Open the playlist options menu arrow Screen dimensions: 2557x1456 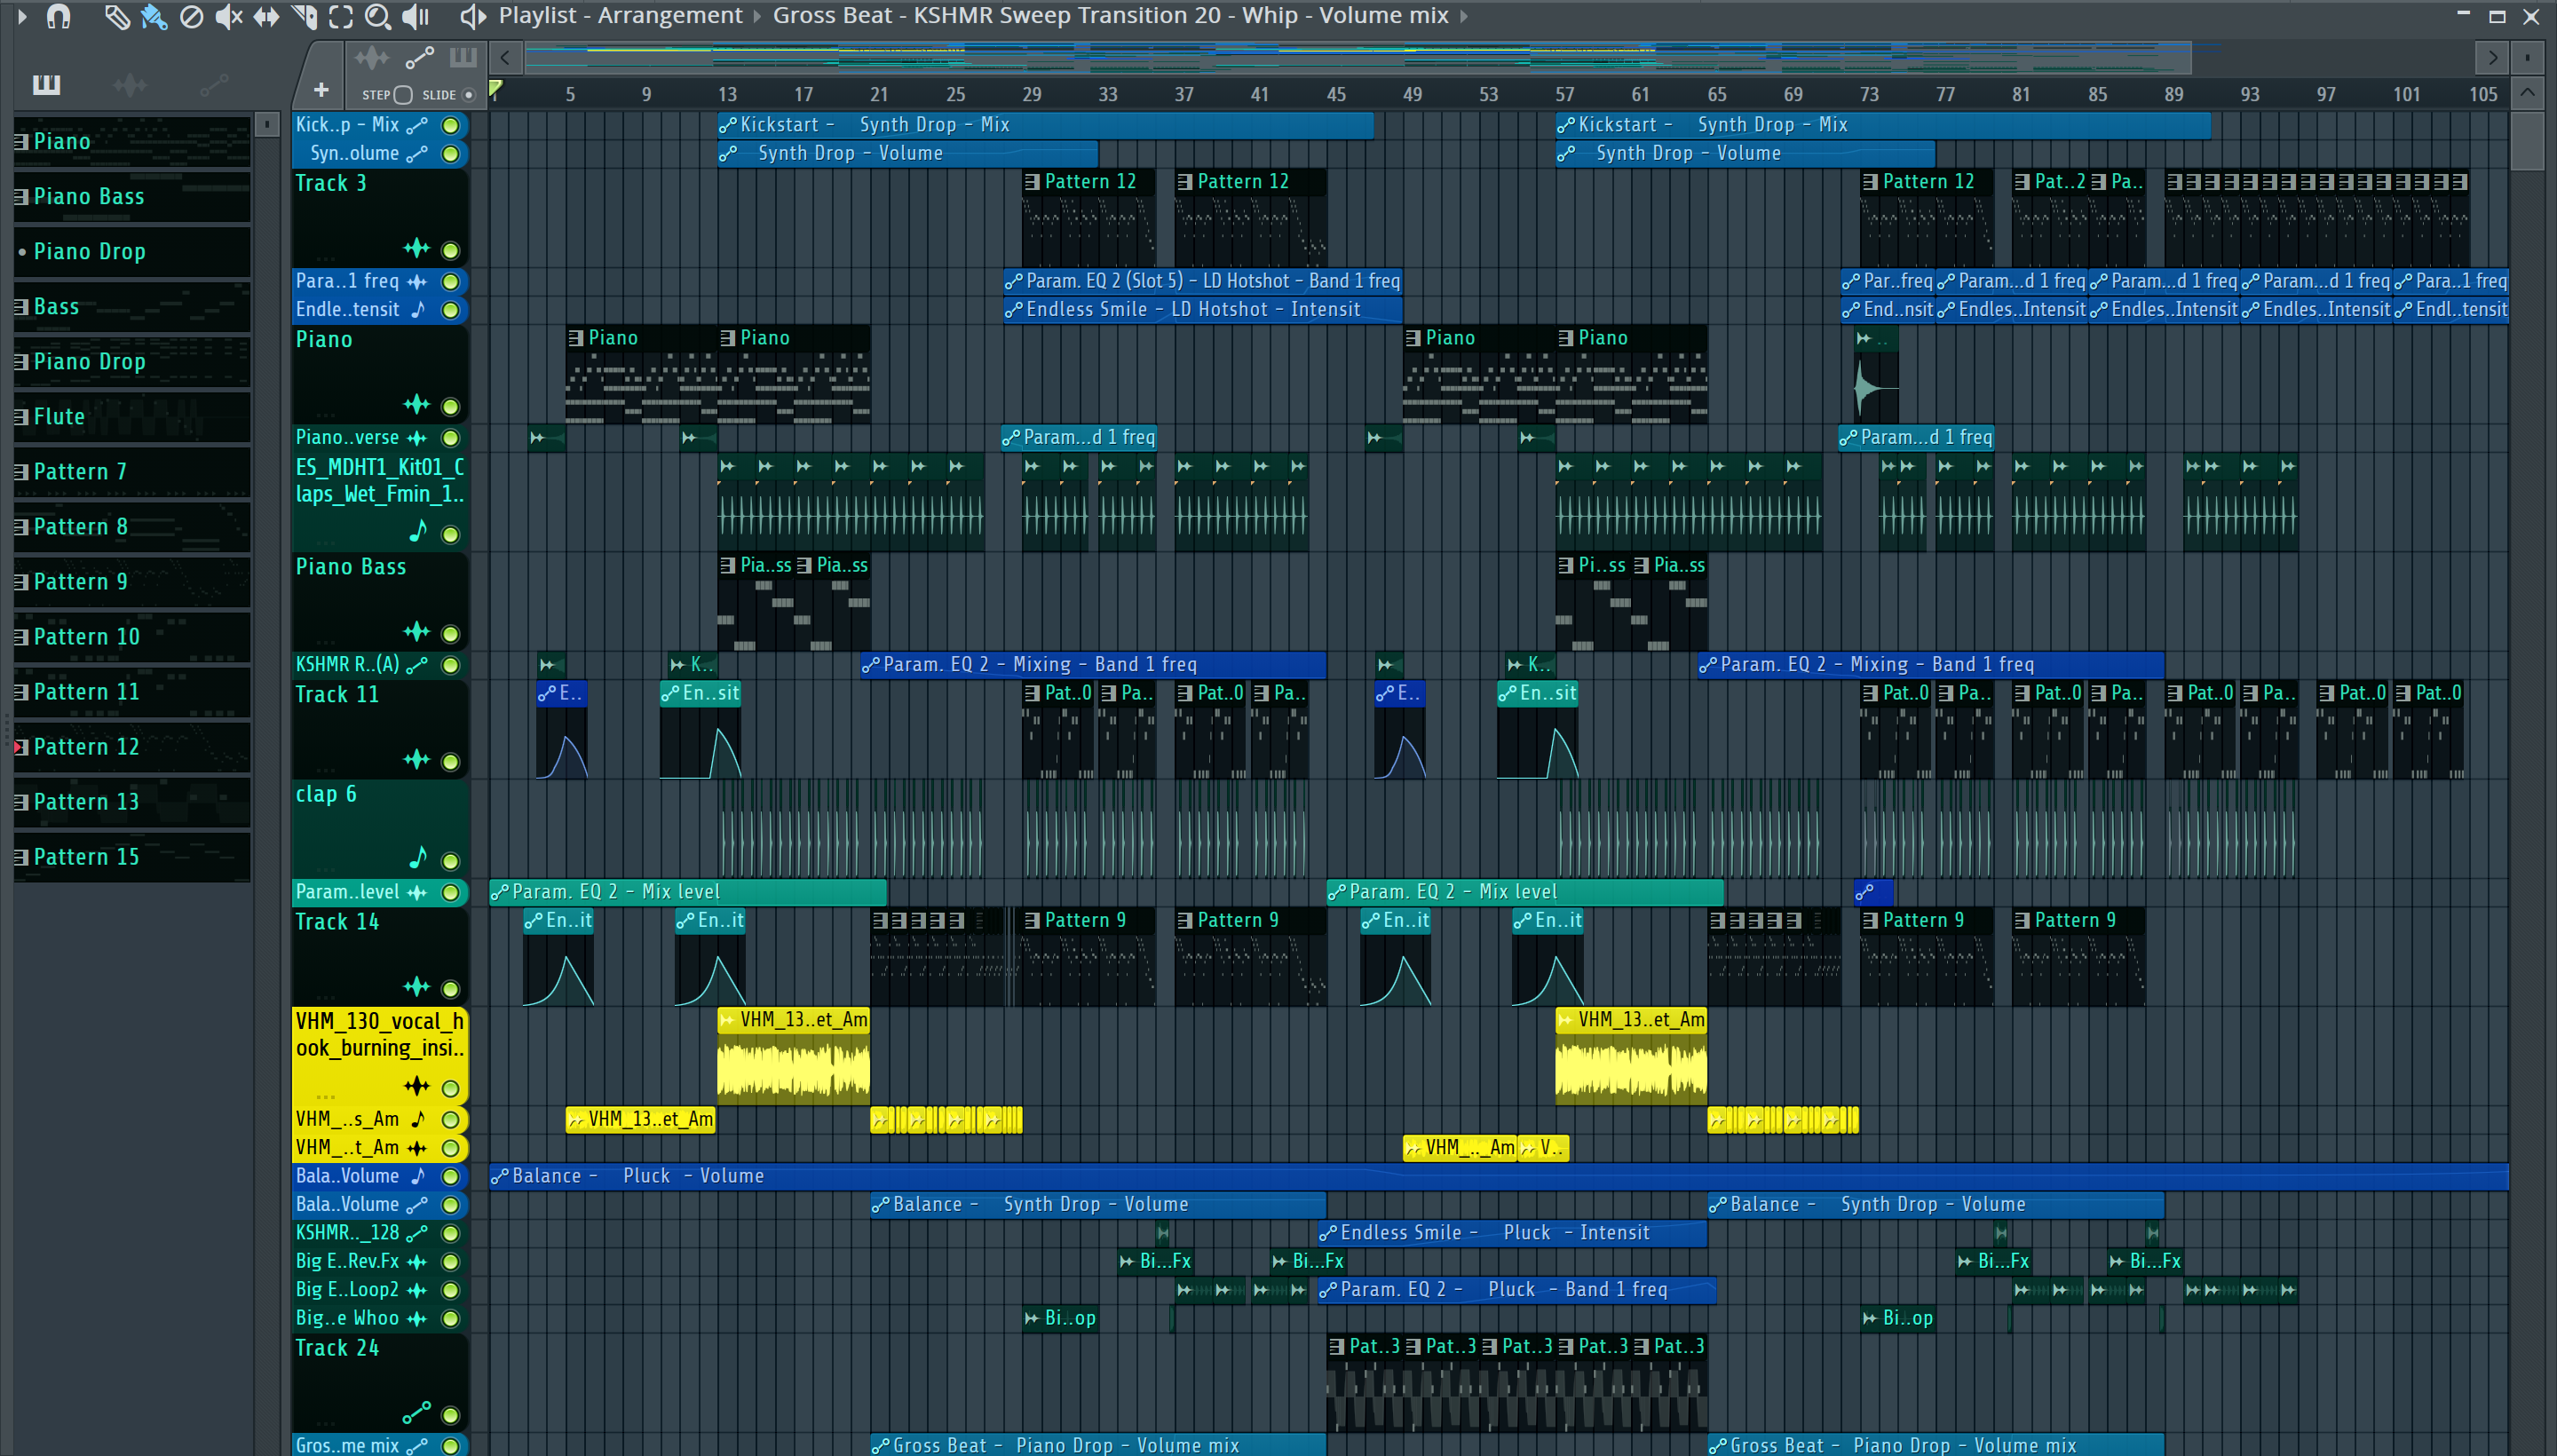[21, 16]
